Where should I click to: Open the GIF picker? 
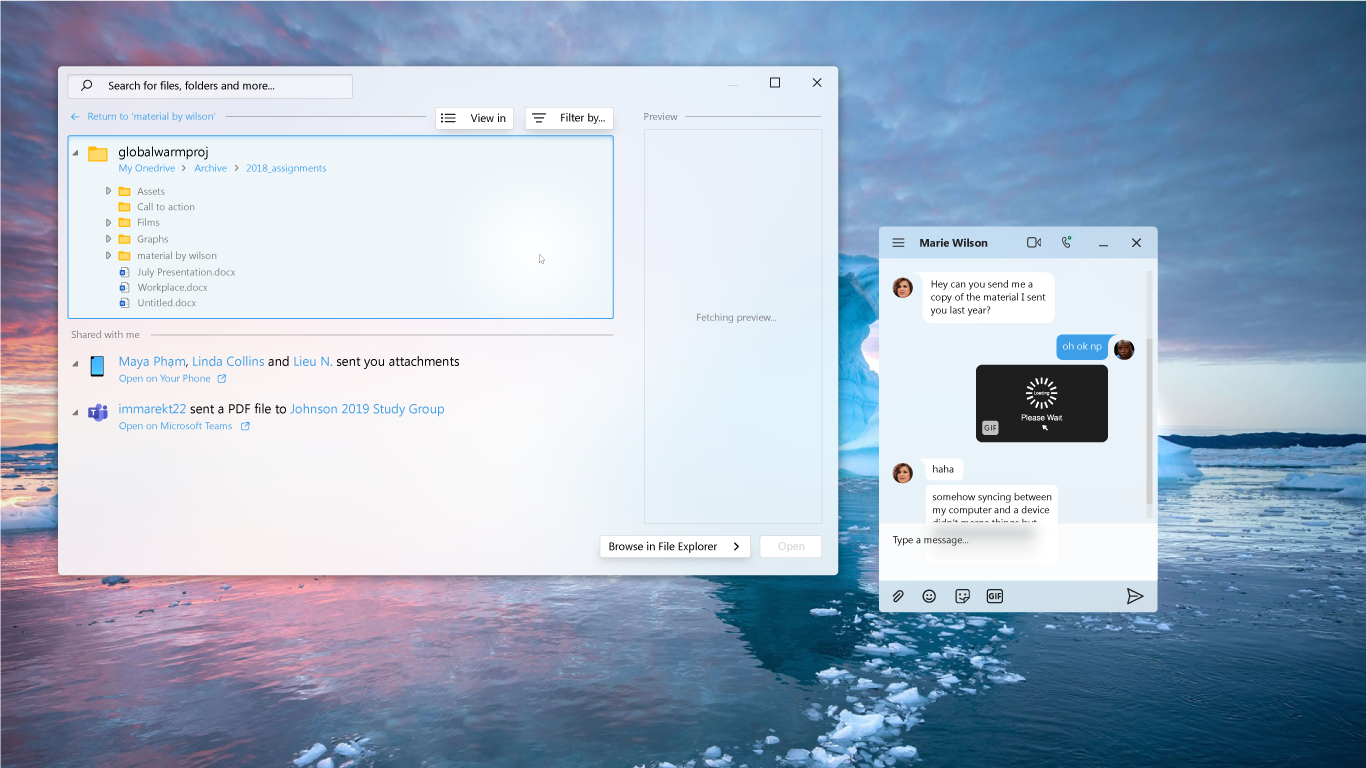pyautogui.click(x=994, y=595)
